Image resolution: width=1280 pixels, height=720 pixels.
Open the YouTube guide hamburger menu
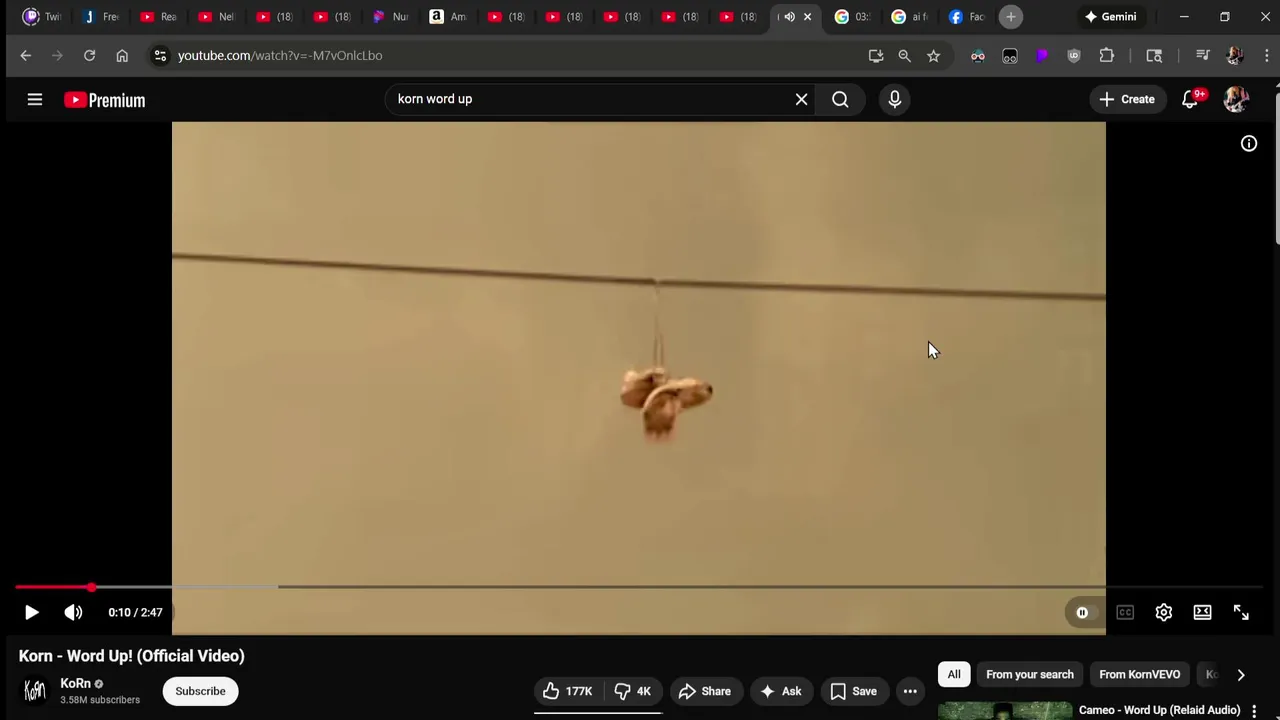click(35, 99)
